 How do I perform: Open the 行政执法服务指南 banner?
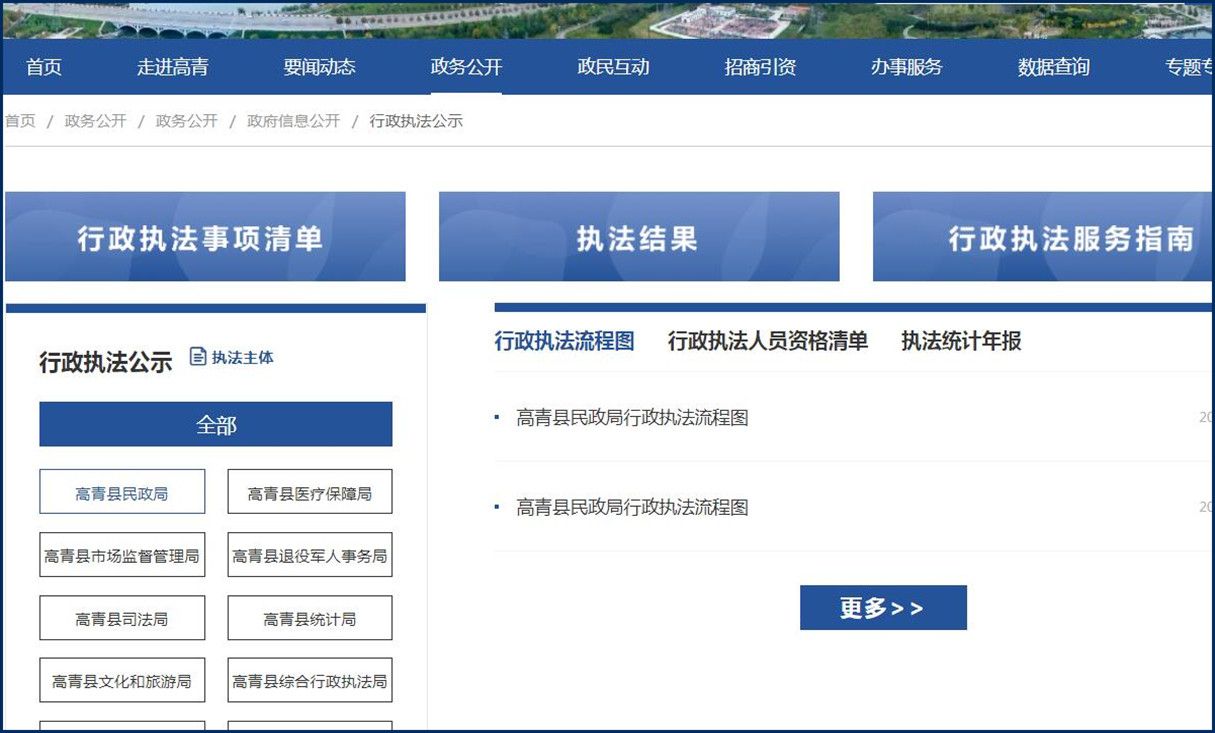click(x=1042, y=237)
